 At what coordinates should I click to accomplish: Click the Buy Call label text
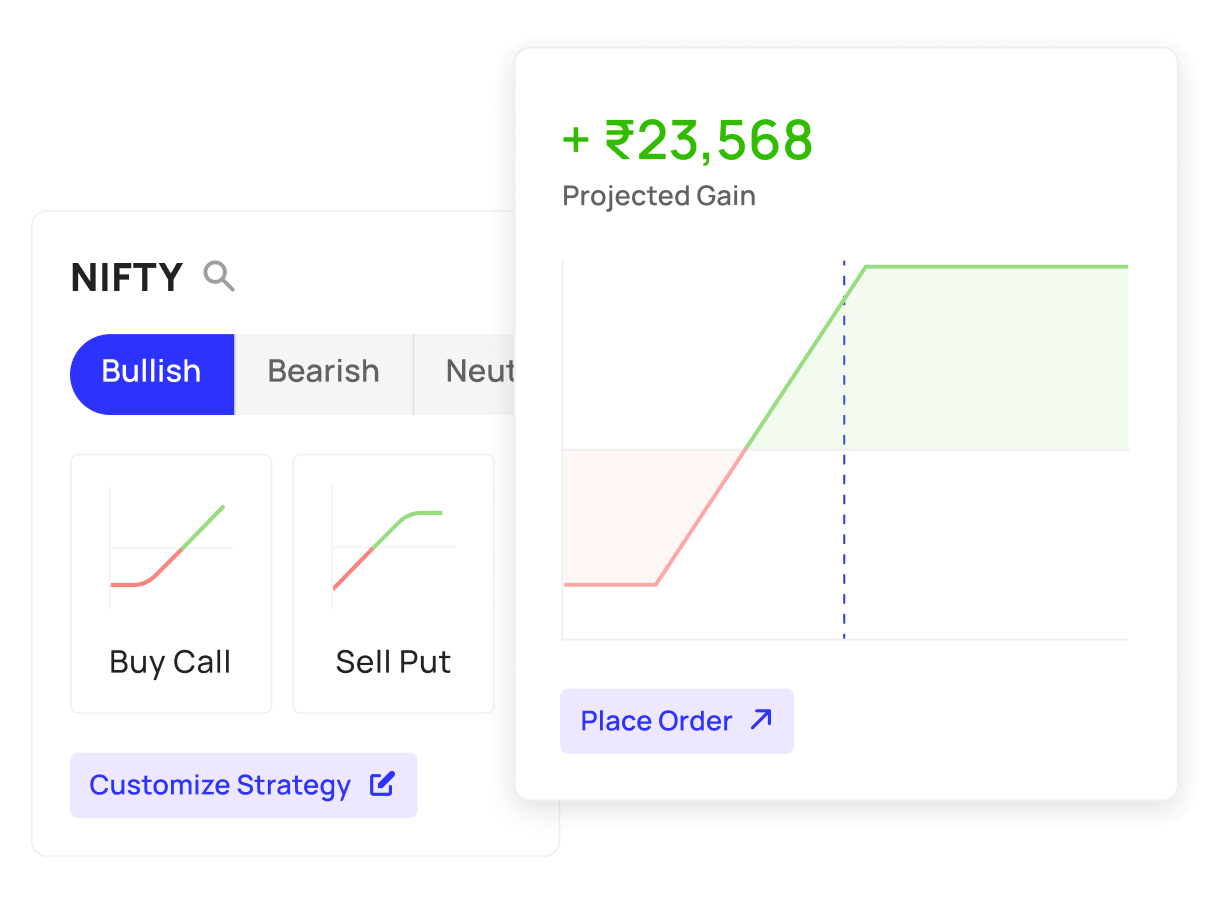click(x=170, y=662)
